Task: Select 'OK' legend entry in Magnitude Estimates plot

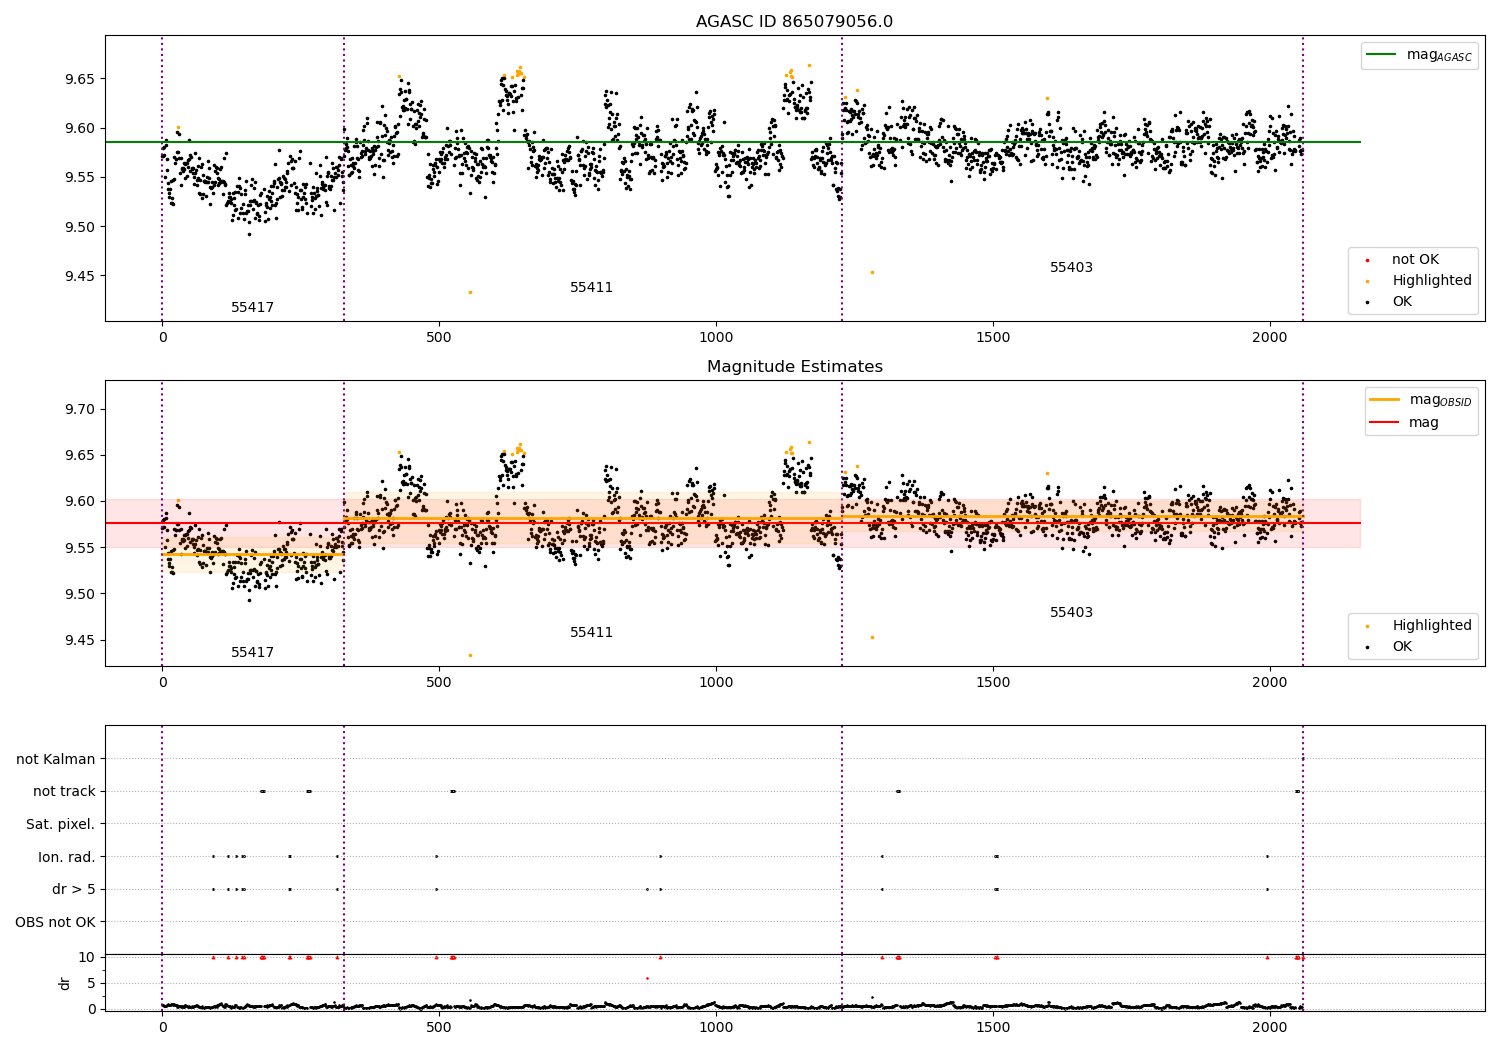Action: (1401, 646)
